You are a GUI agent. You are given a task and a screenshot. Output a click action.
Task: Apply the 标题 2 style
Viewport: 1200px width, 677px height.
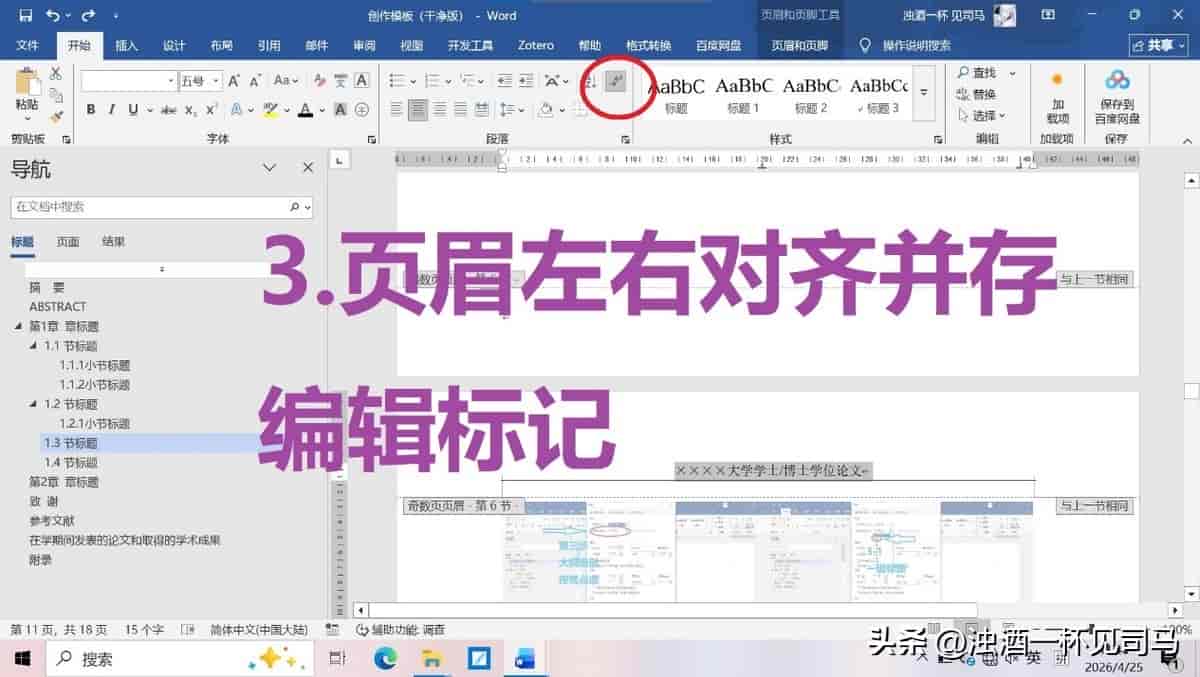(x=811, y=94)
